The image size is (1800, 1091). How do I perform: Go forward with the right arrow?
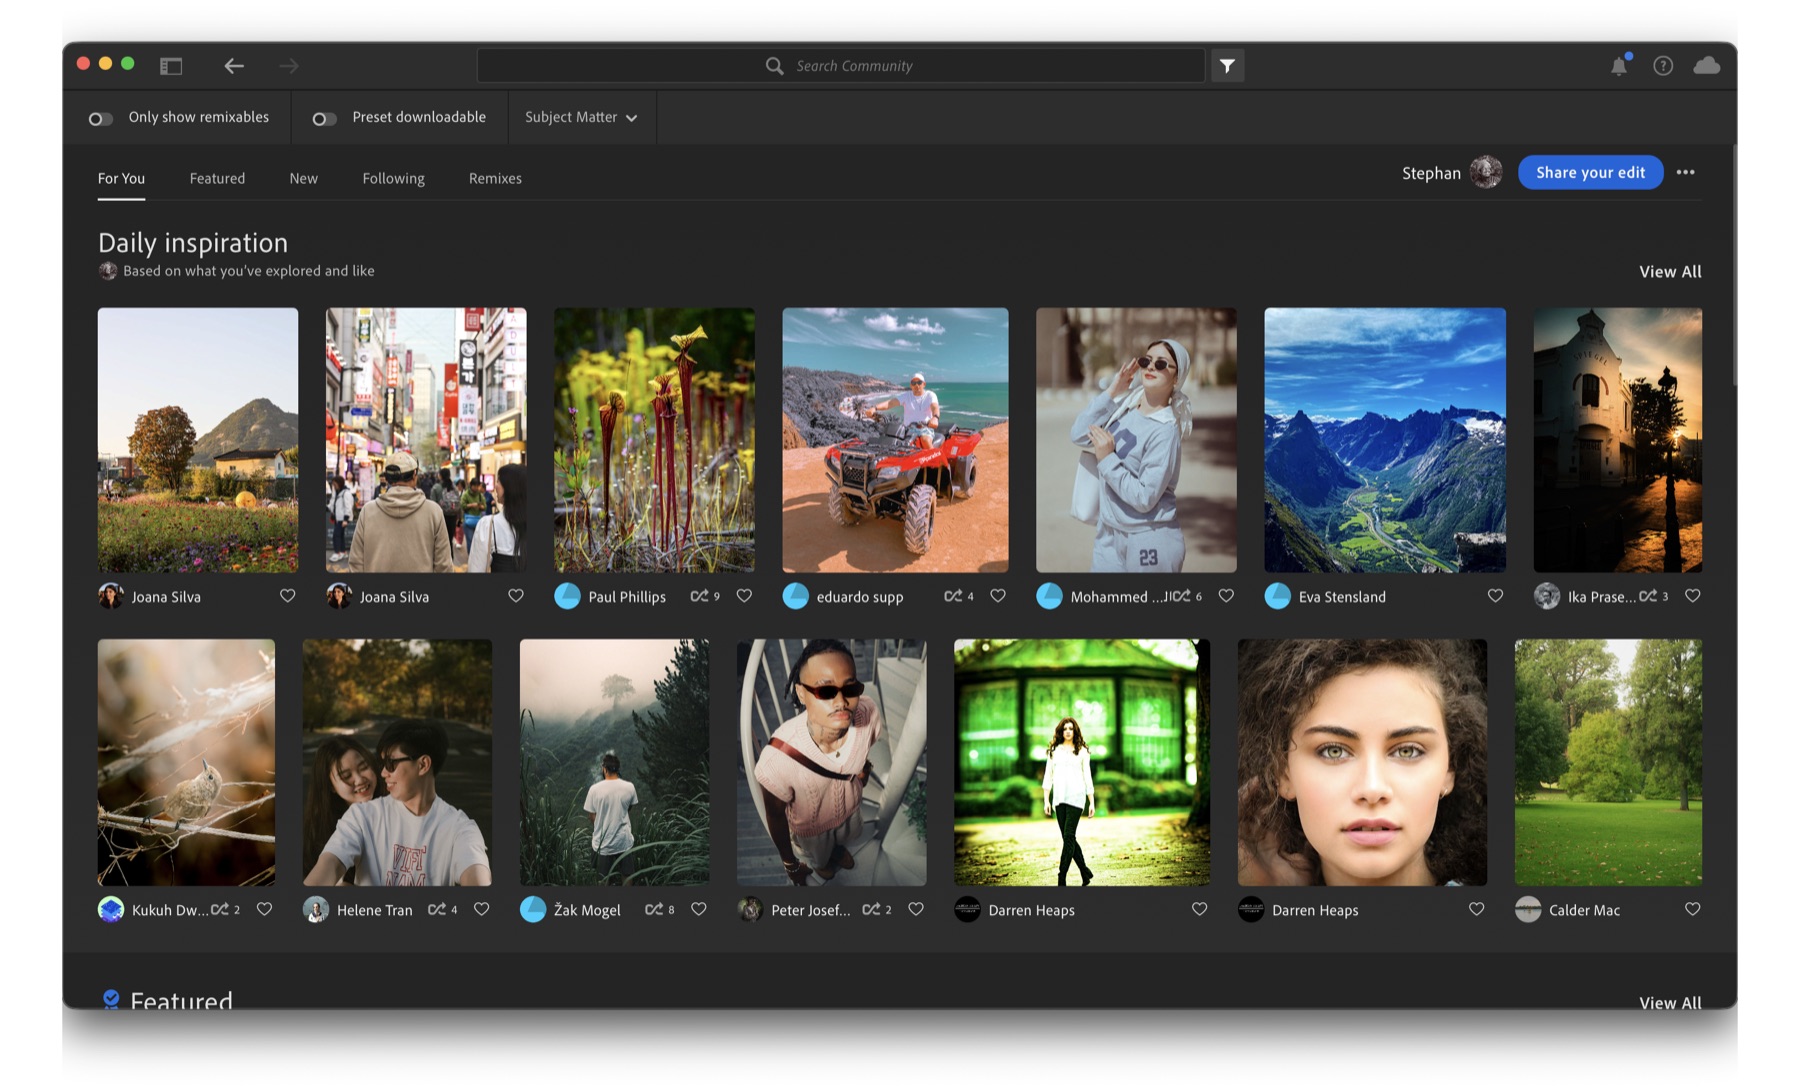tap(289, 66)
